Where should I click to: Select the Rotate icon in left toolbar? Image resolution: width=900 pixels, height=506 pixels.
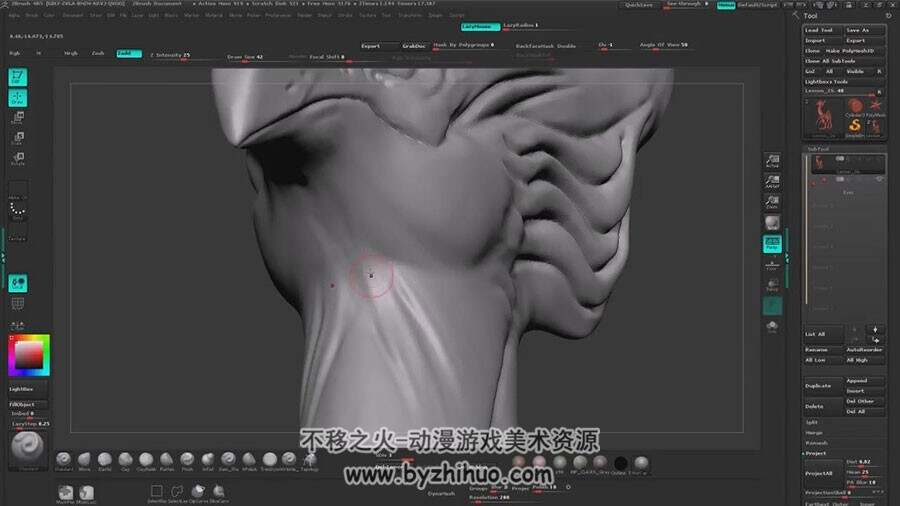18,158
